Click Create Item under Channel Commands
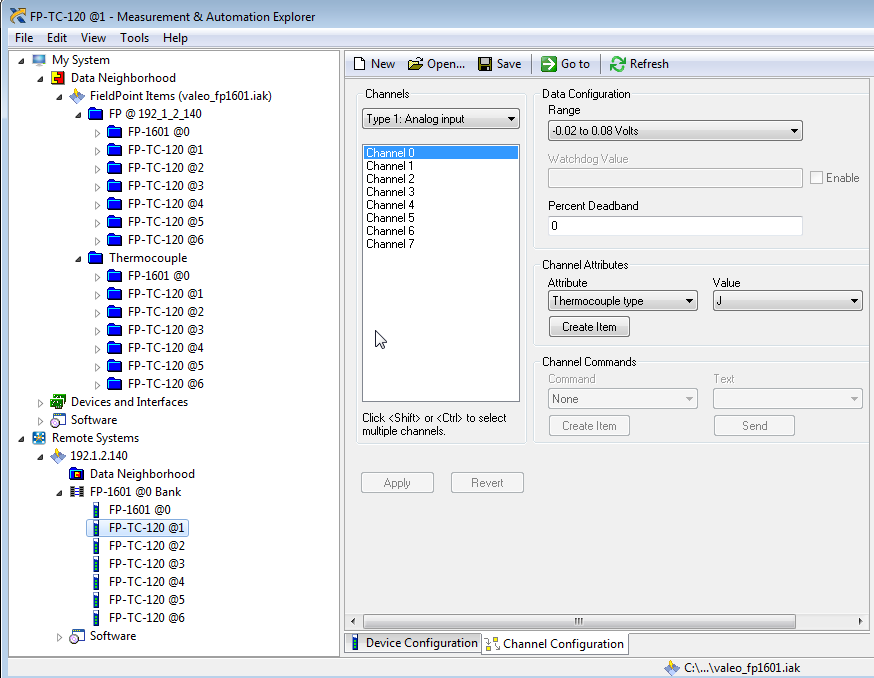The image size is (874, 678). (x=589, y=426)
